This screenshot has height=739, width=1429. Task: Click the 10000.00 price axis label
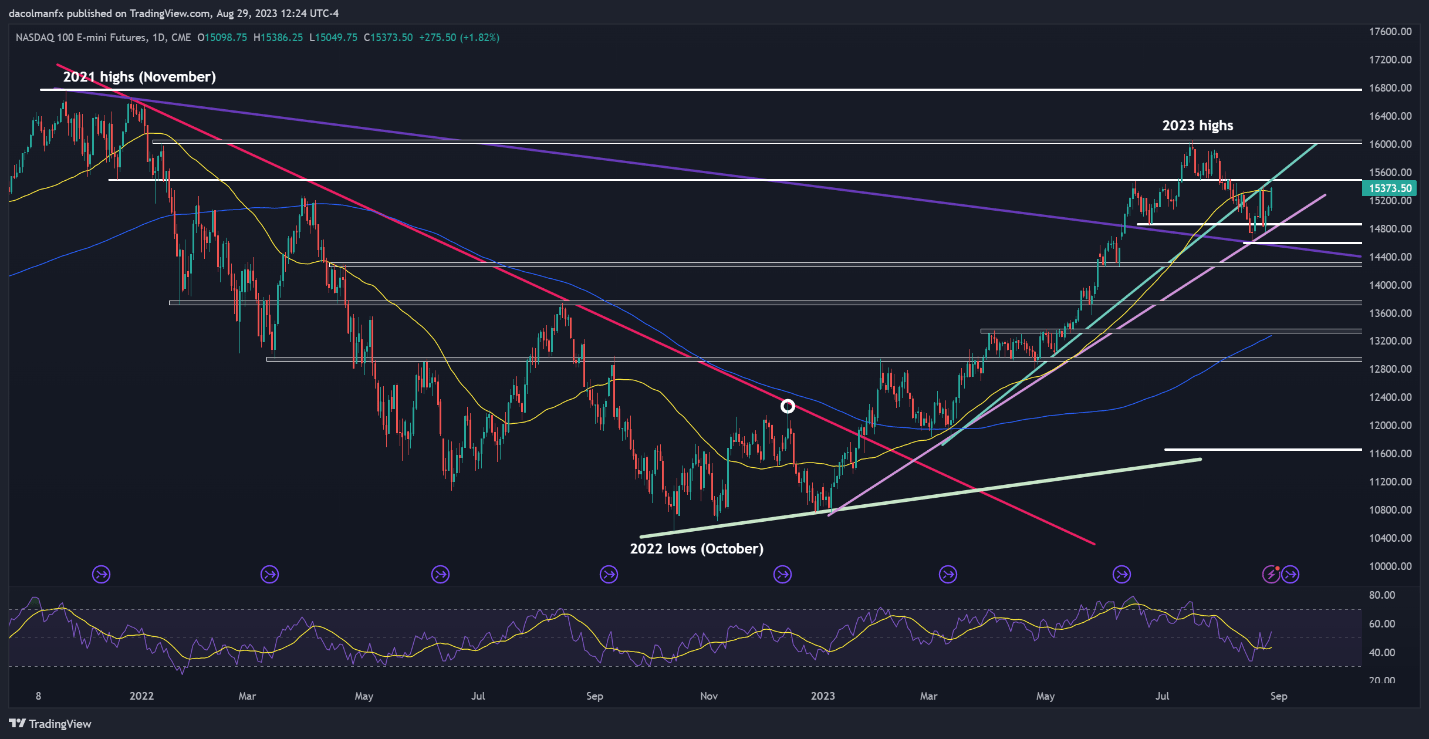(1392, 566)
